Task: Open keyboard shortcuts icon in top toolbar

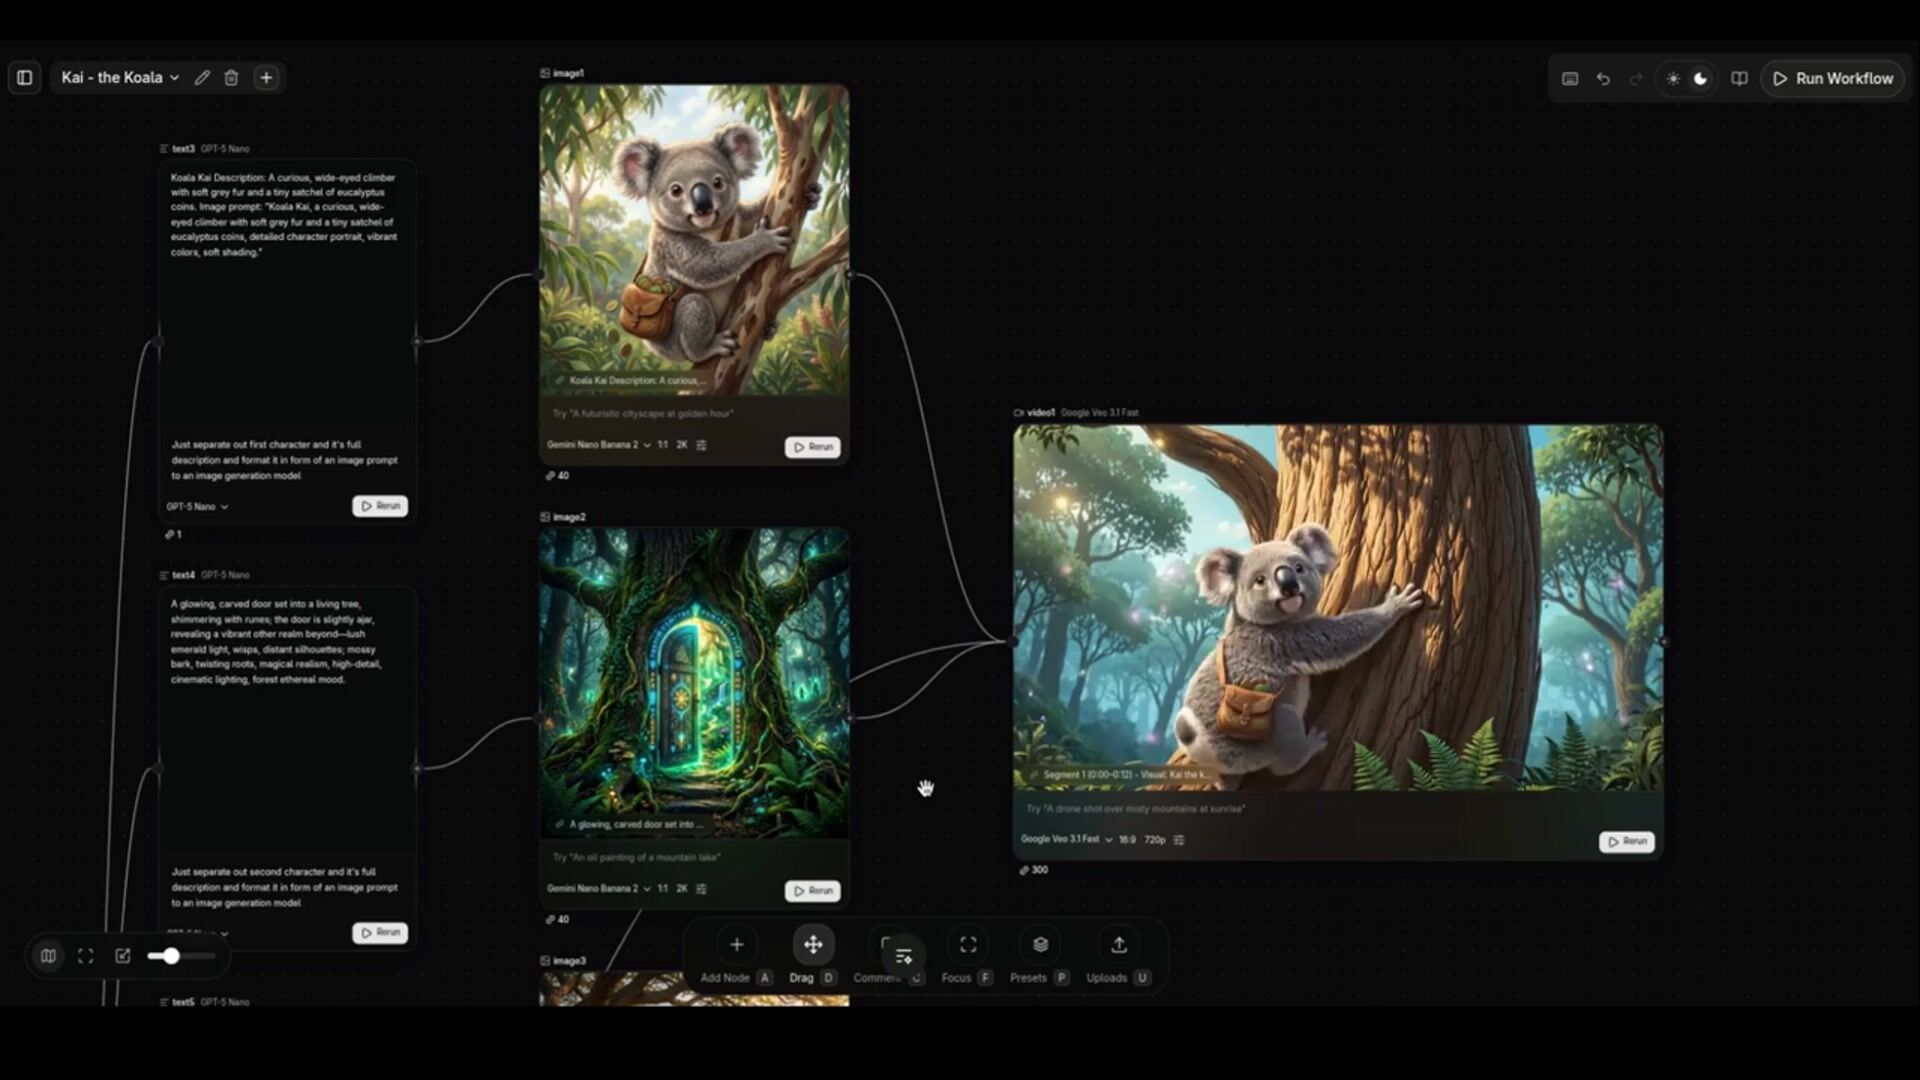Action: 1570,78
